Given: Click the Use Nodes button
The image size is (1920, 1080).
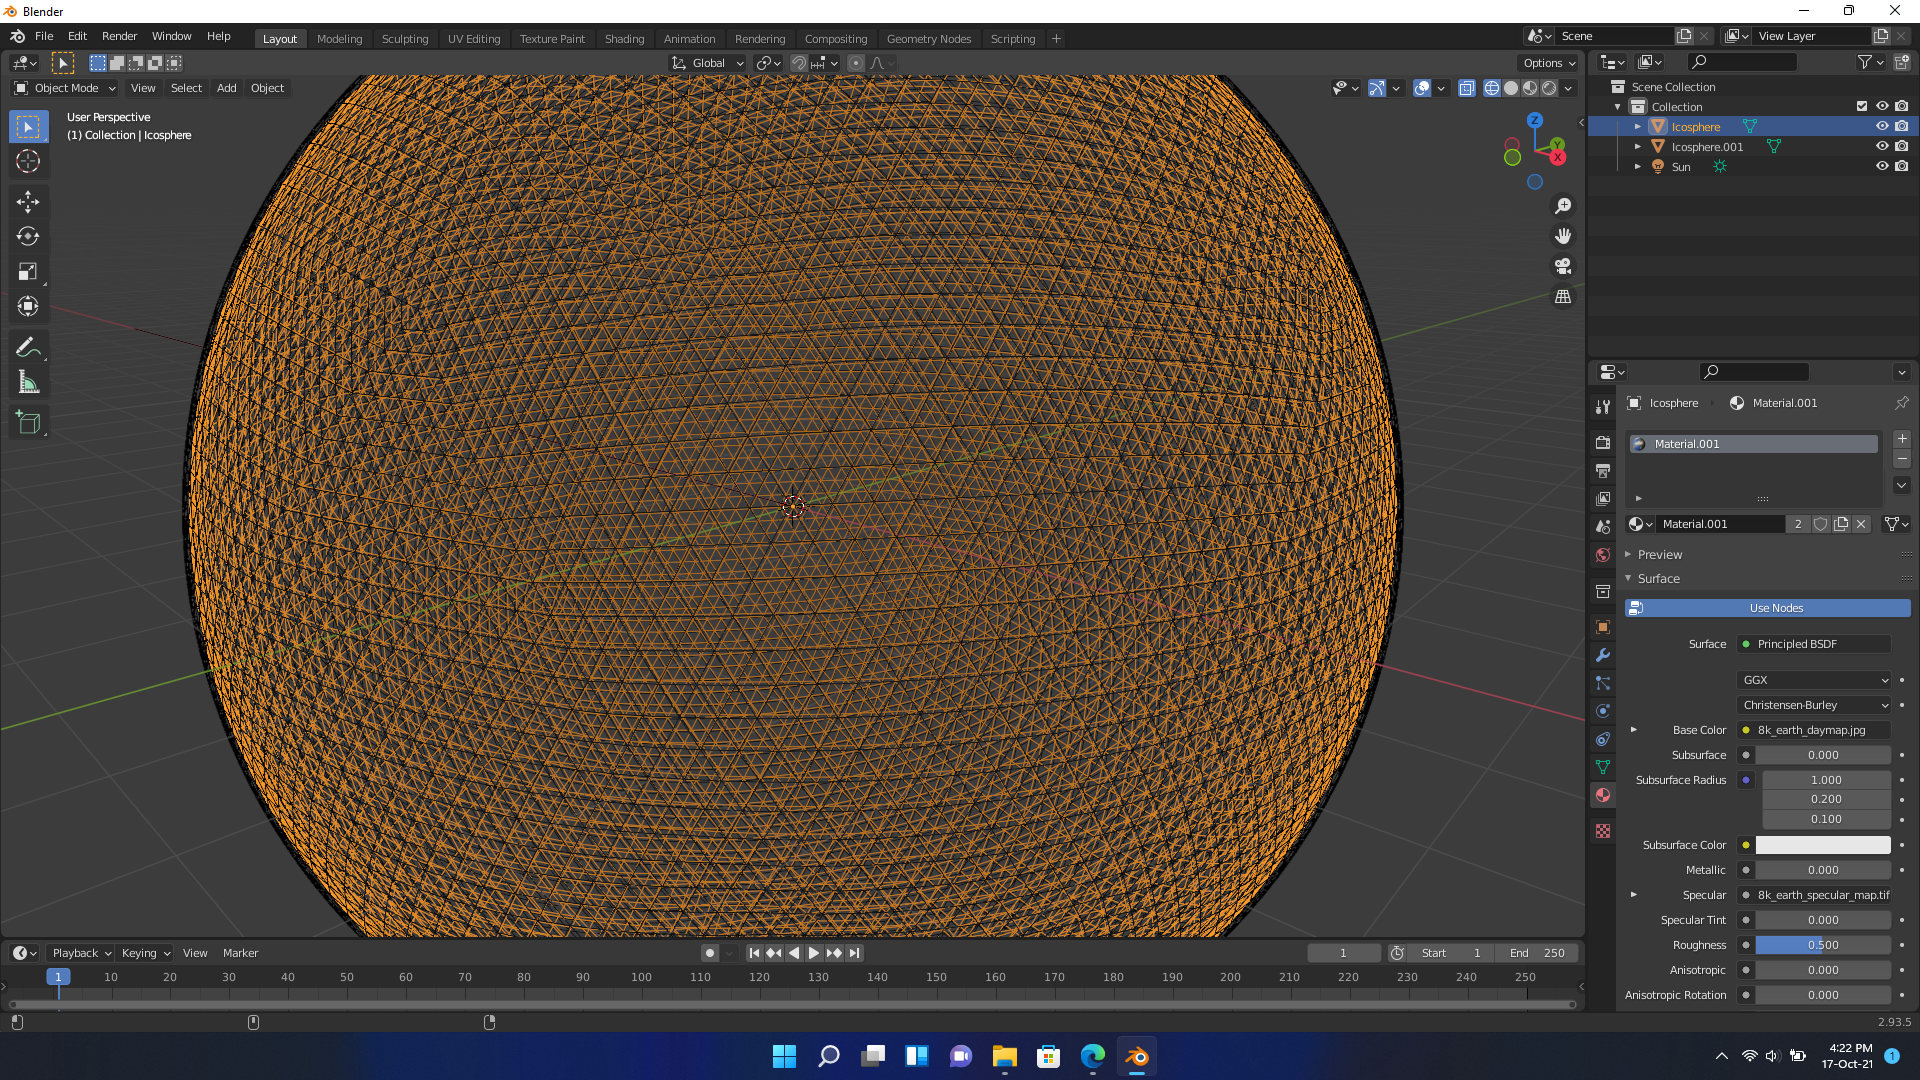Looking at the screenshot, I should pos(1768,608).
